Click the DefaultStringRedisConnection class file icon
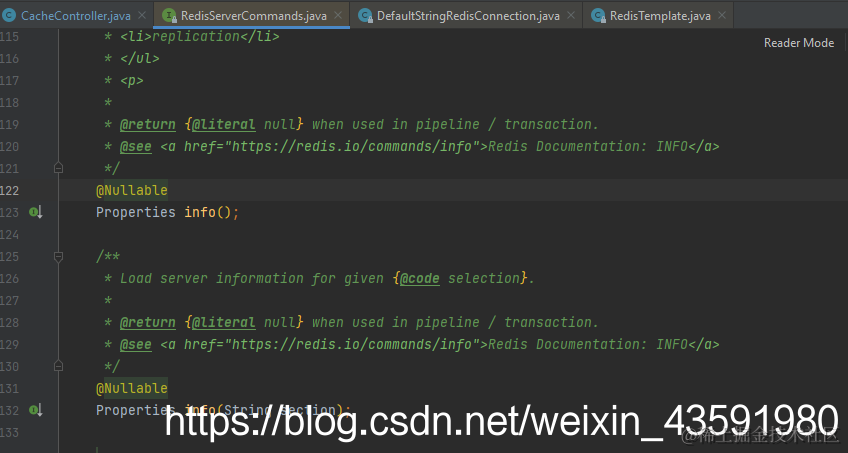 366,16
